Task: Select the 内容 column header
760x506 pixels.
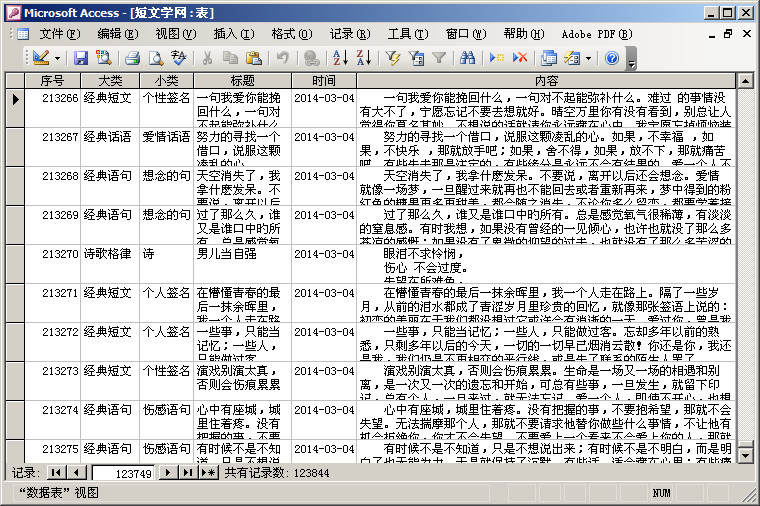Action: coord(546,80)
